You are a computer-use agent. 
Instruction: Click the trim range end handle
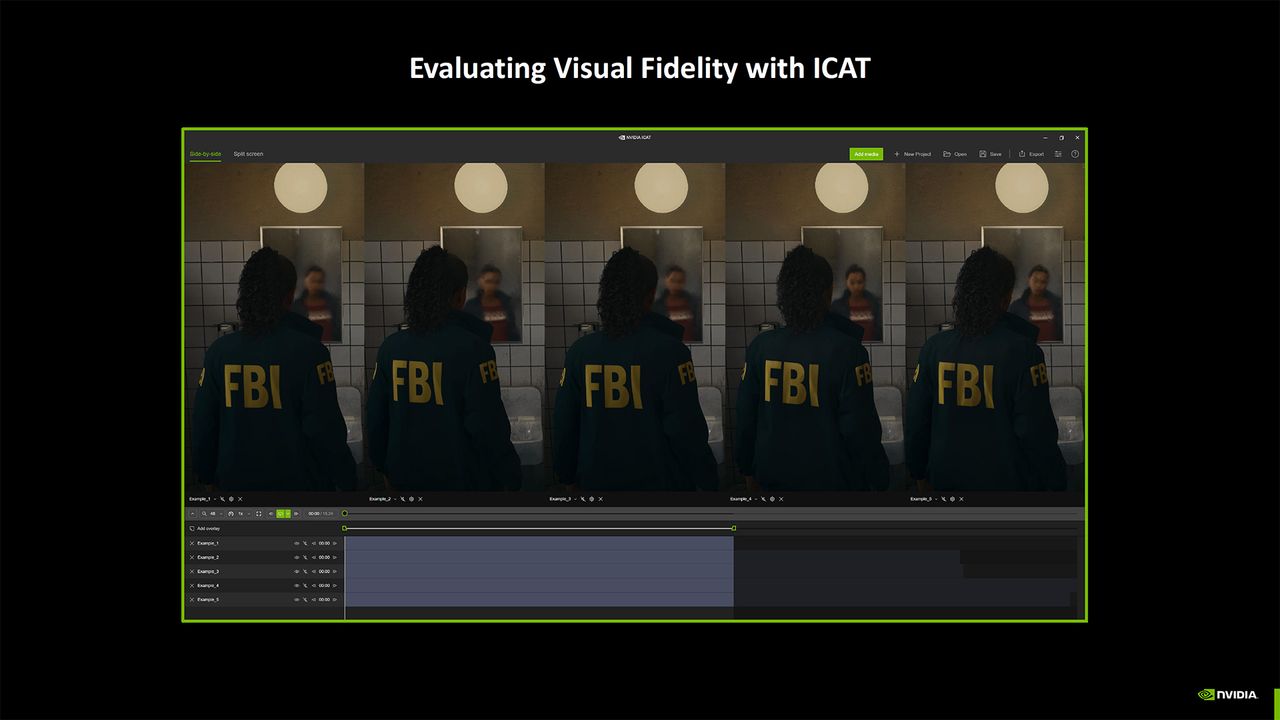coord(734,528)
